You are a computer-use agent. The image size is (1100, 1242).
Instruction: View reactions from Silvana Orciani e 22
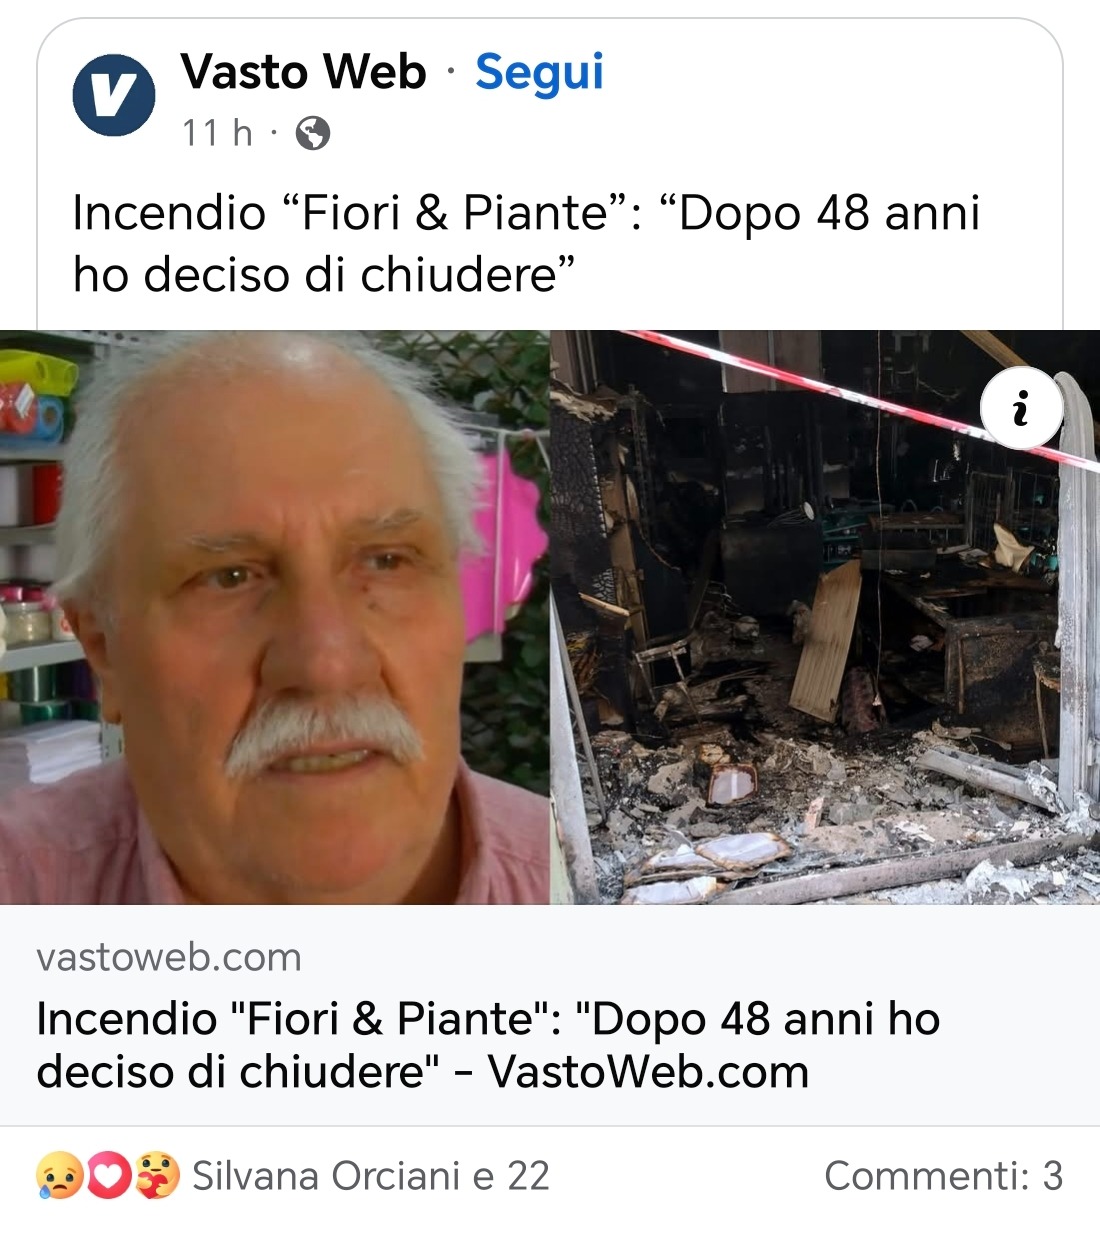pos(371,1176)
